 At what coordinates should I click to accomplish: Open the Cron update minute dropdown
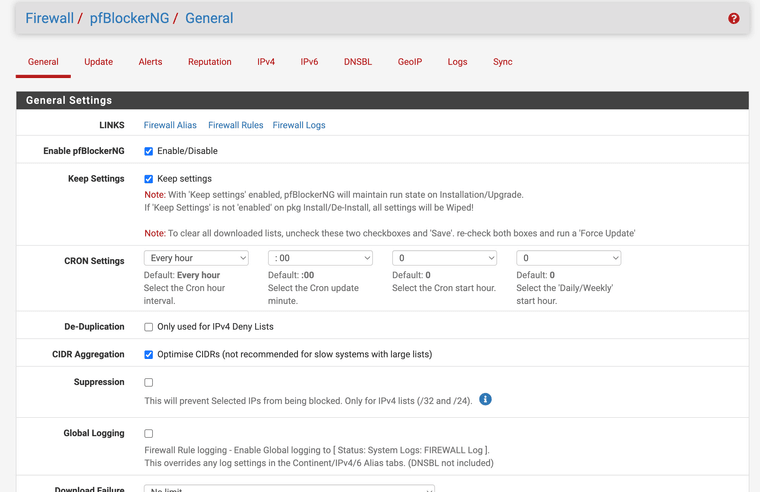point(320,258)
